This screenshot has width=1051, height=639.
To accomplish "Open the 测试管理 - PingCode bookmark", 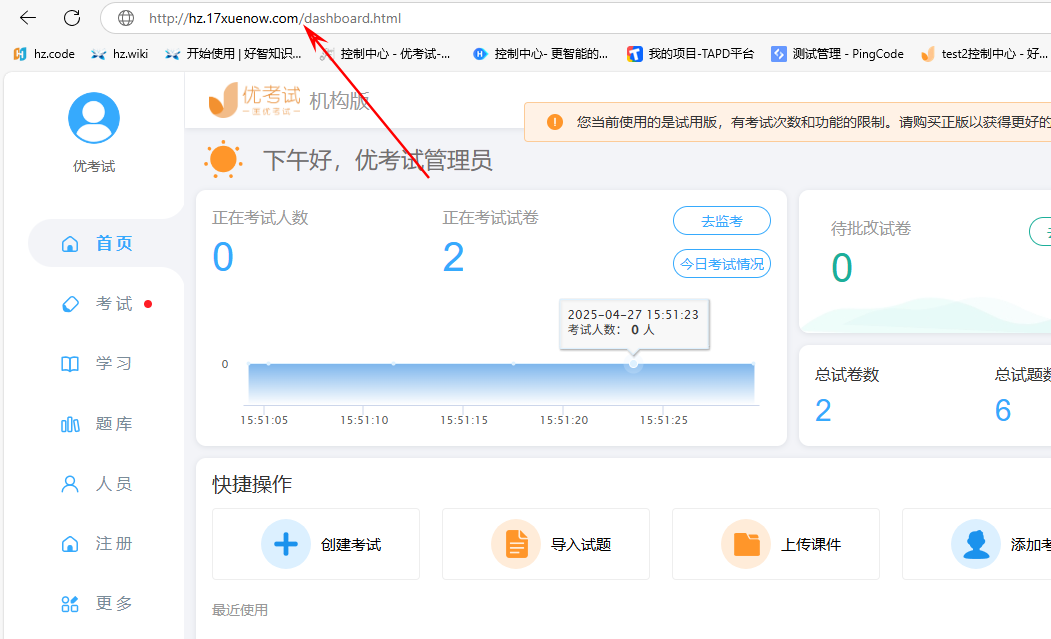I will [837, 54].
